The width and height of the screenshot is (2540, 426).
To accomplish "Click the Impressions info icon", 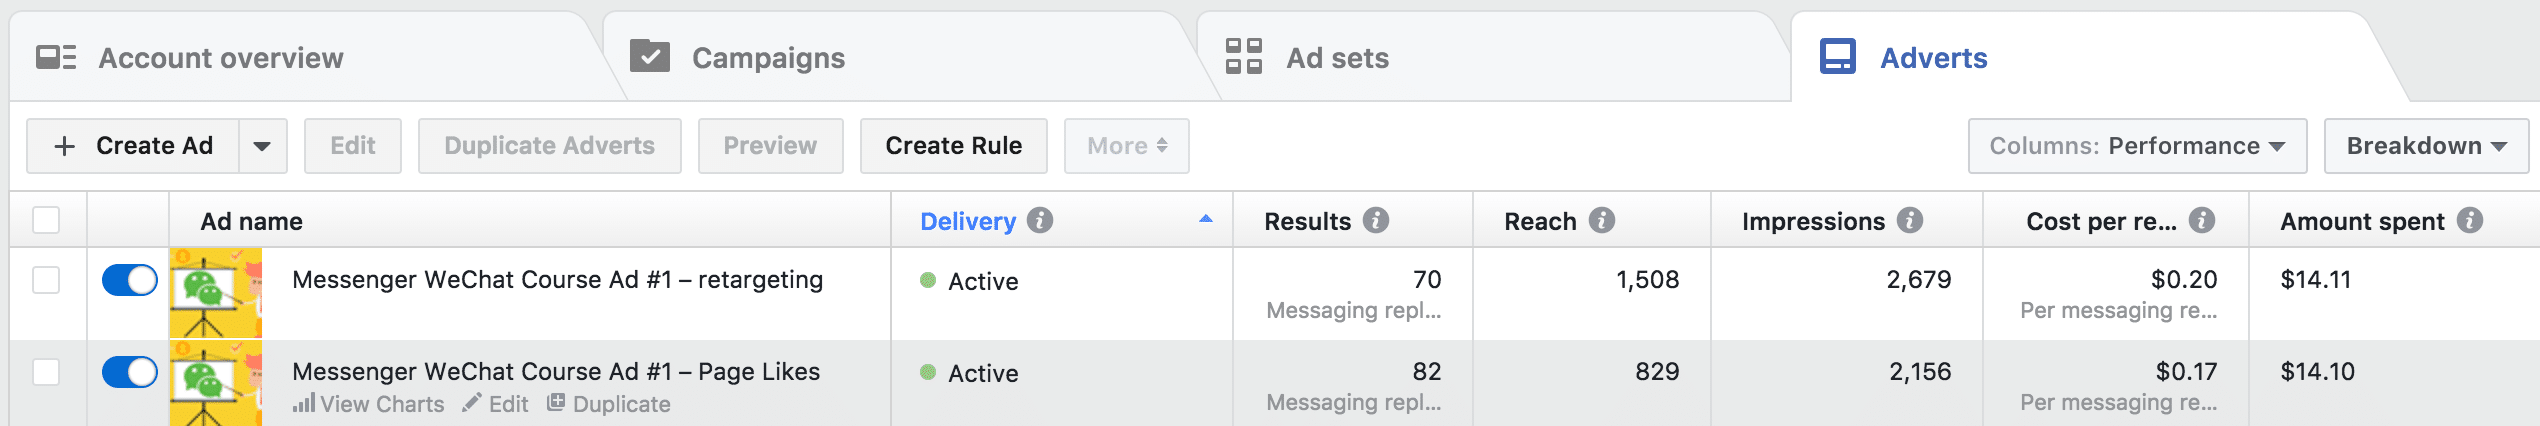I will click(1910, 220).
